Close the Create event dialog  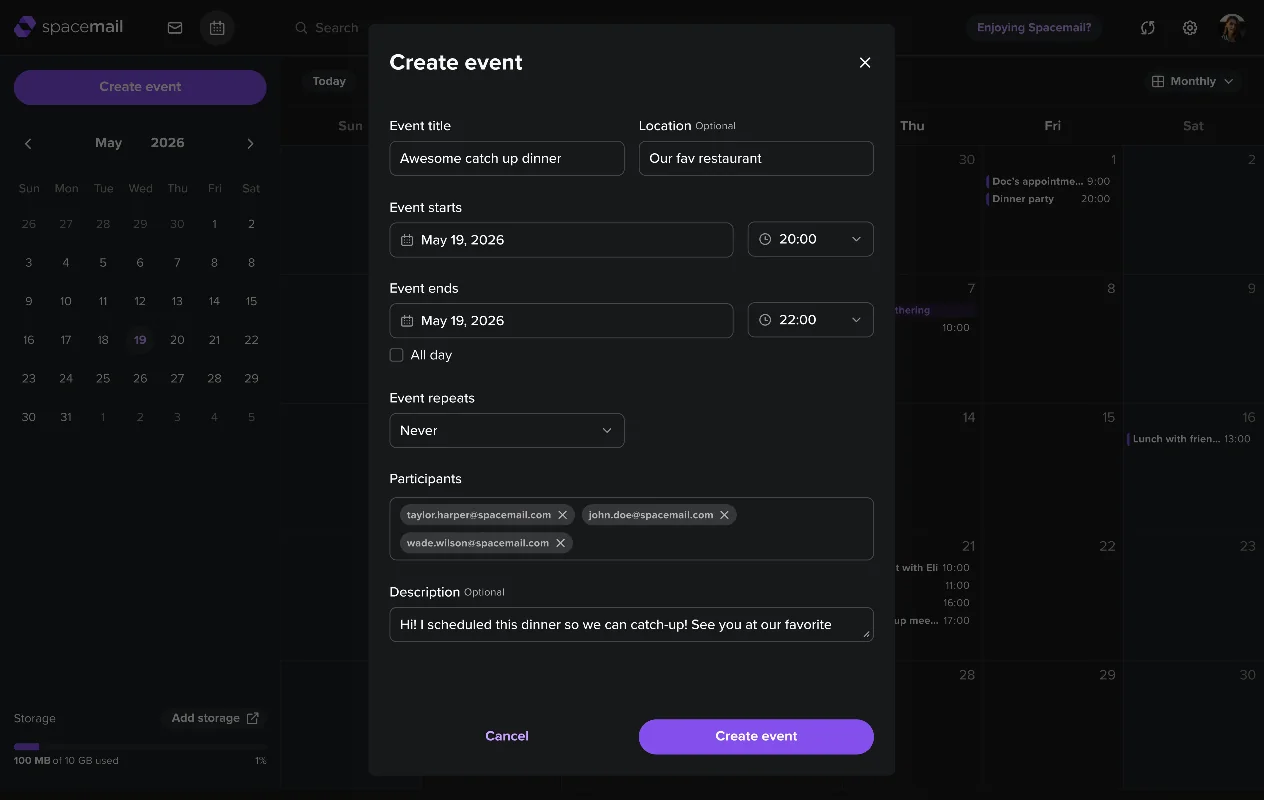(865, 62)
